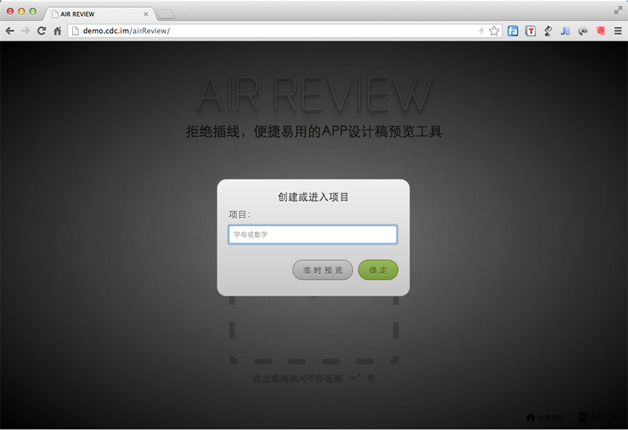Open the blue 'J' extension icon
The width and height of the screenshot is (628, 430).
click(x=565, y=31)
